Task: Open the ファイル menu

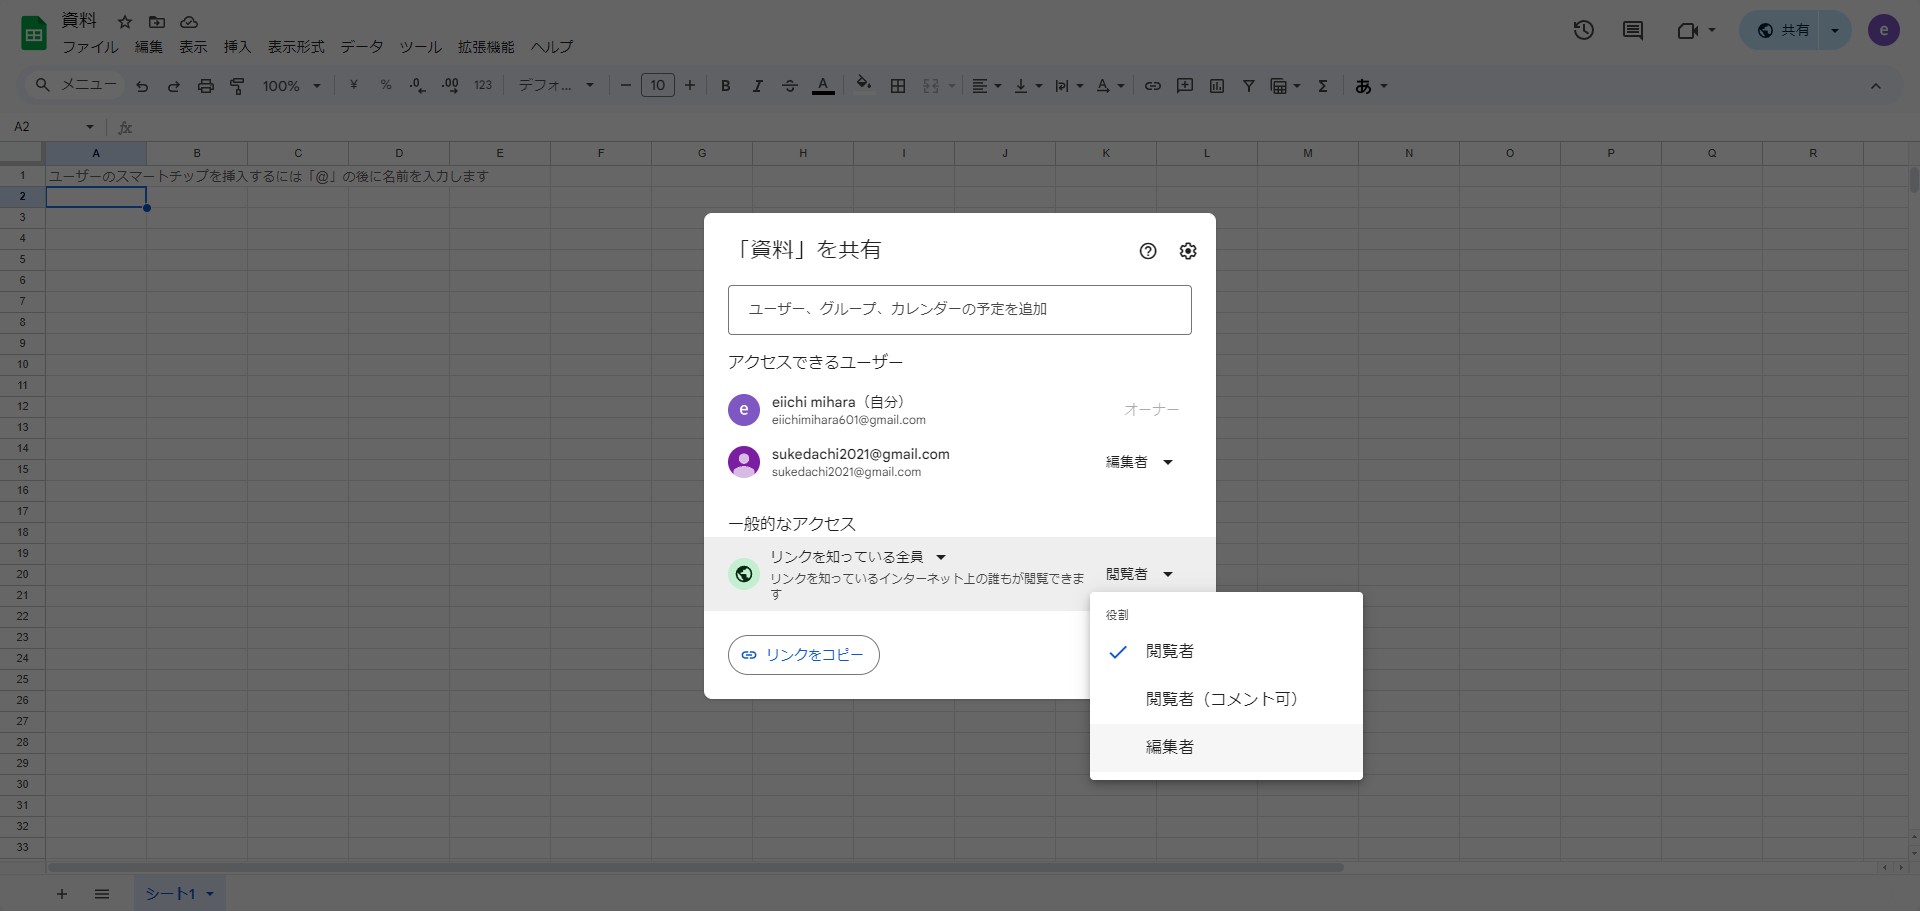Action: (90, 47)
